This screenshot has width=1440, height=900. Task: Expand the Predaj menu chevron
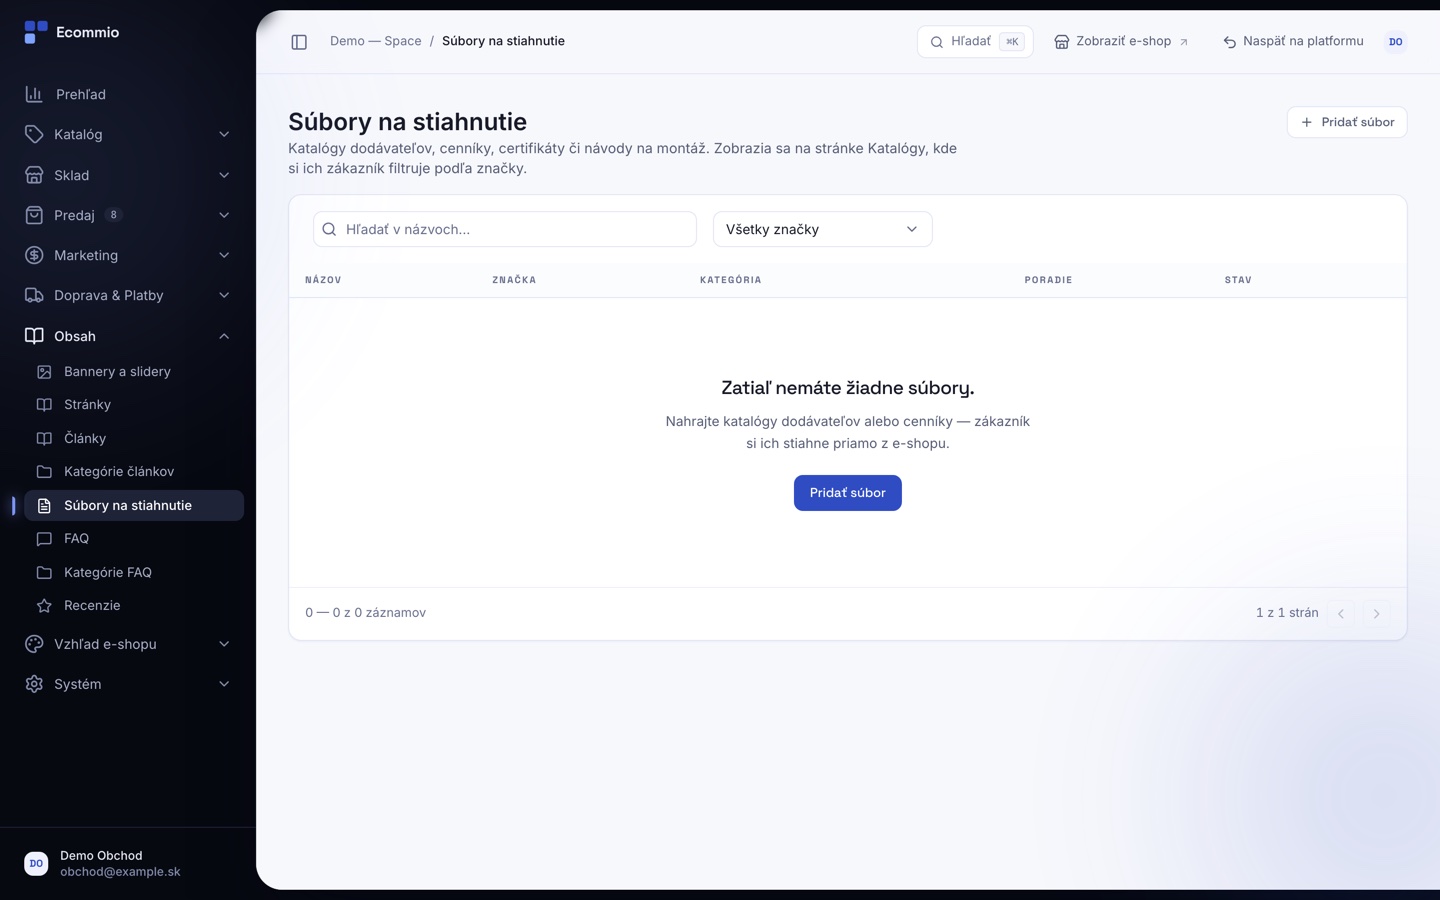224,215
